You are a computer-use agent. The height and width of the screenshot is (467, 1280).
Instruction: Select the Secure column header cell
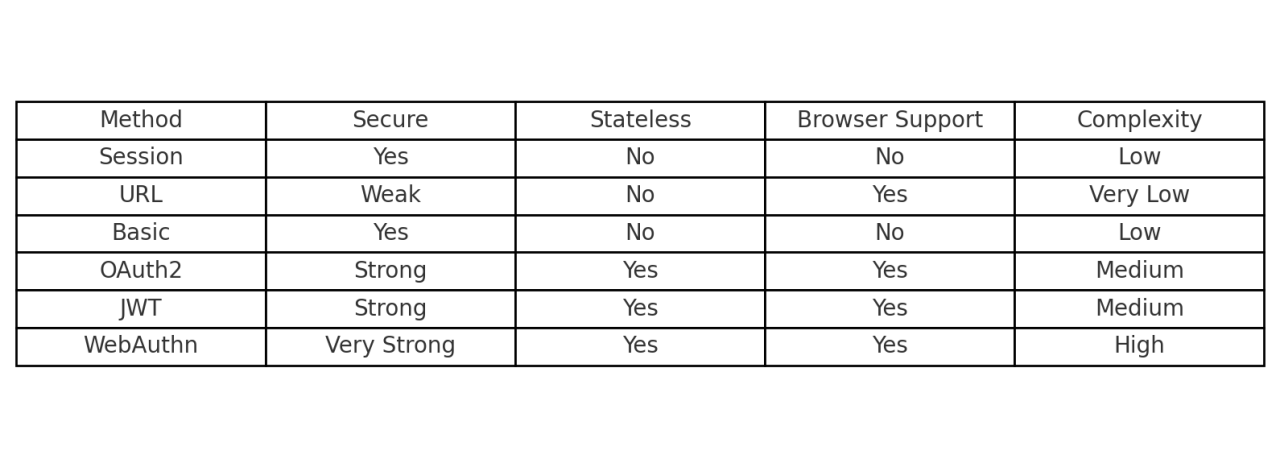pos(390,120)
